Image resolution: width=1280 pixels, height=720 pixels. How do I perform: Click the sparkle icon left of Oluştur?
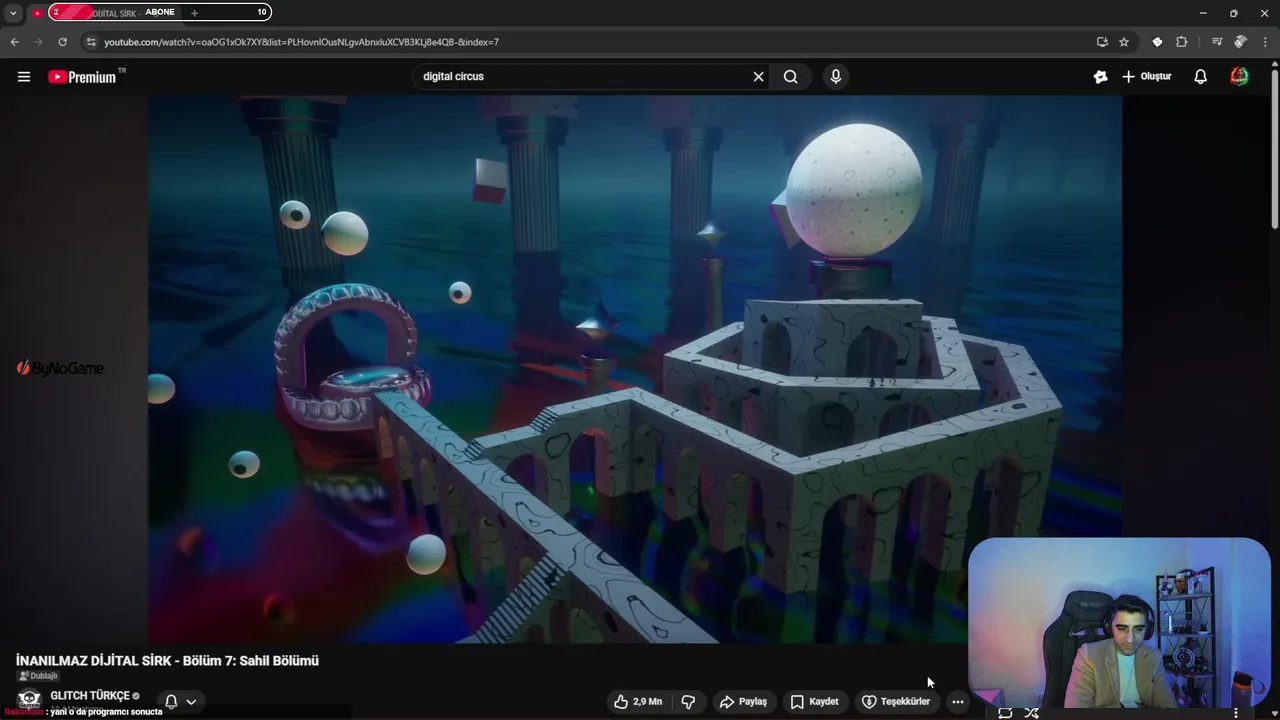[1101, 77]
